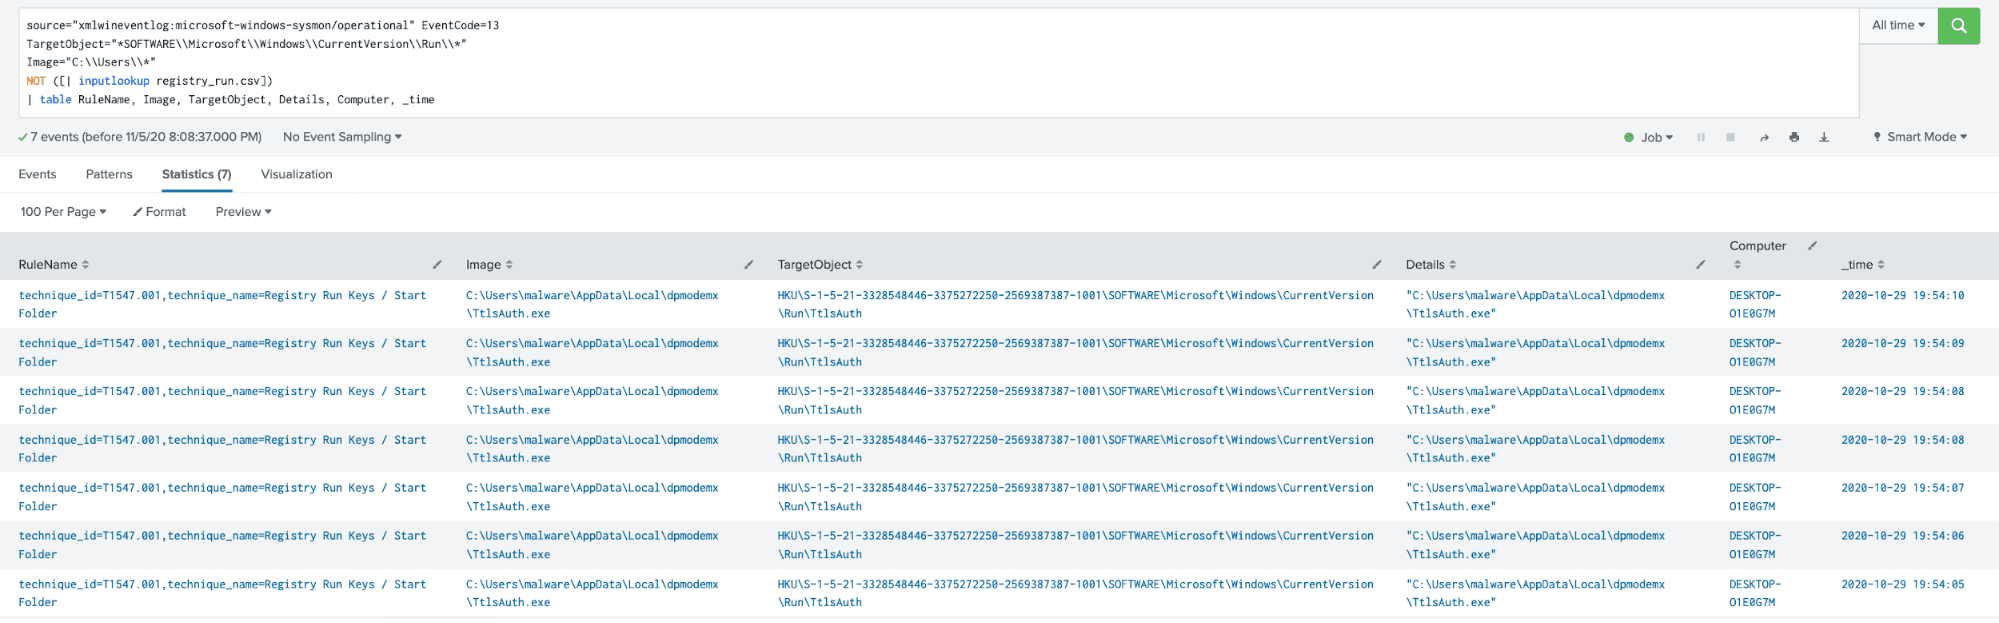
Task: Edit the TargetObject column pencil icon
Action: [1377, 265]
